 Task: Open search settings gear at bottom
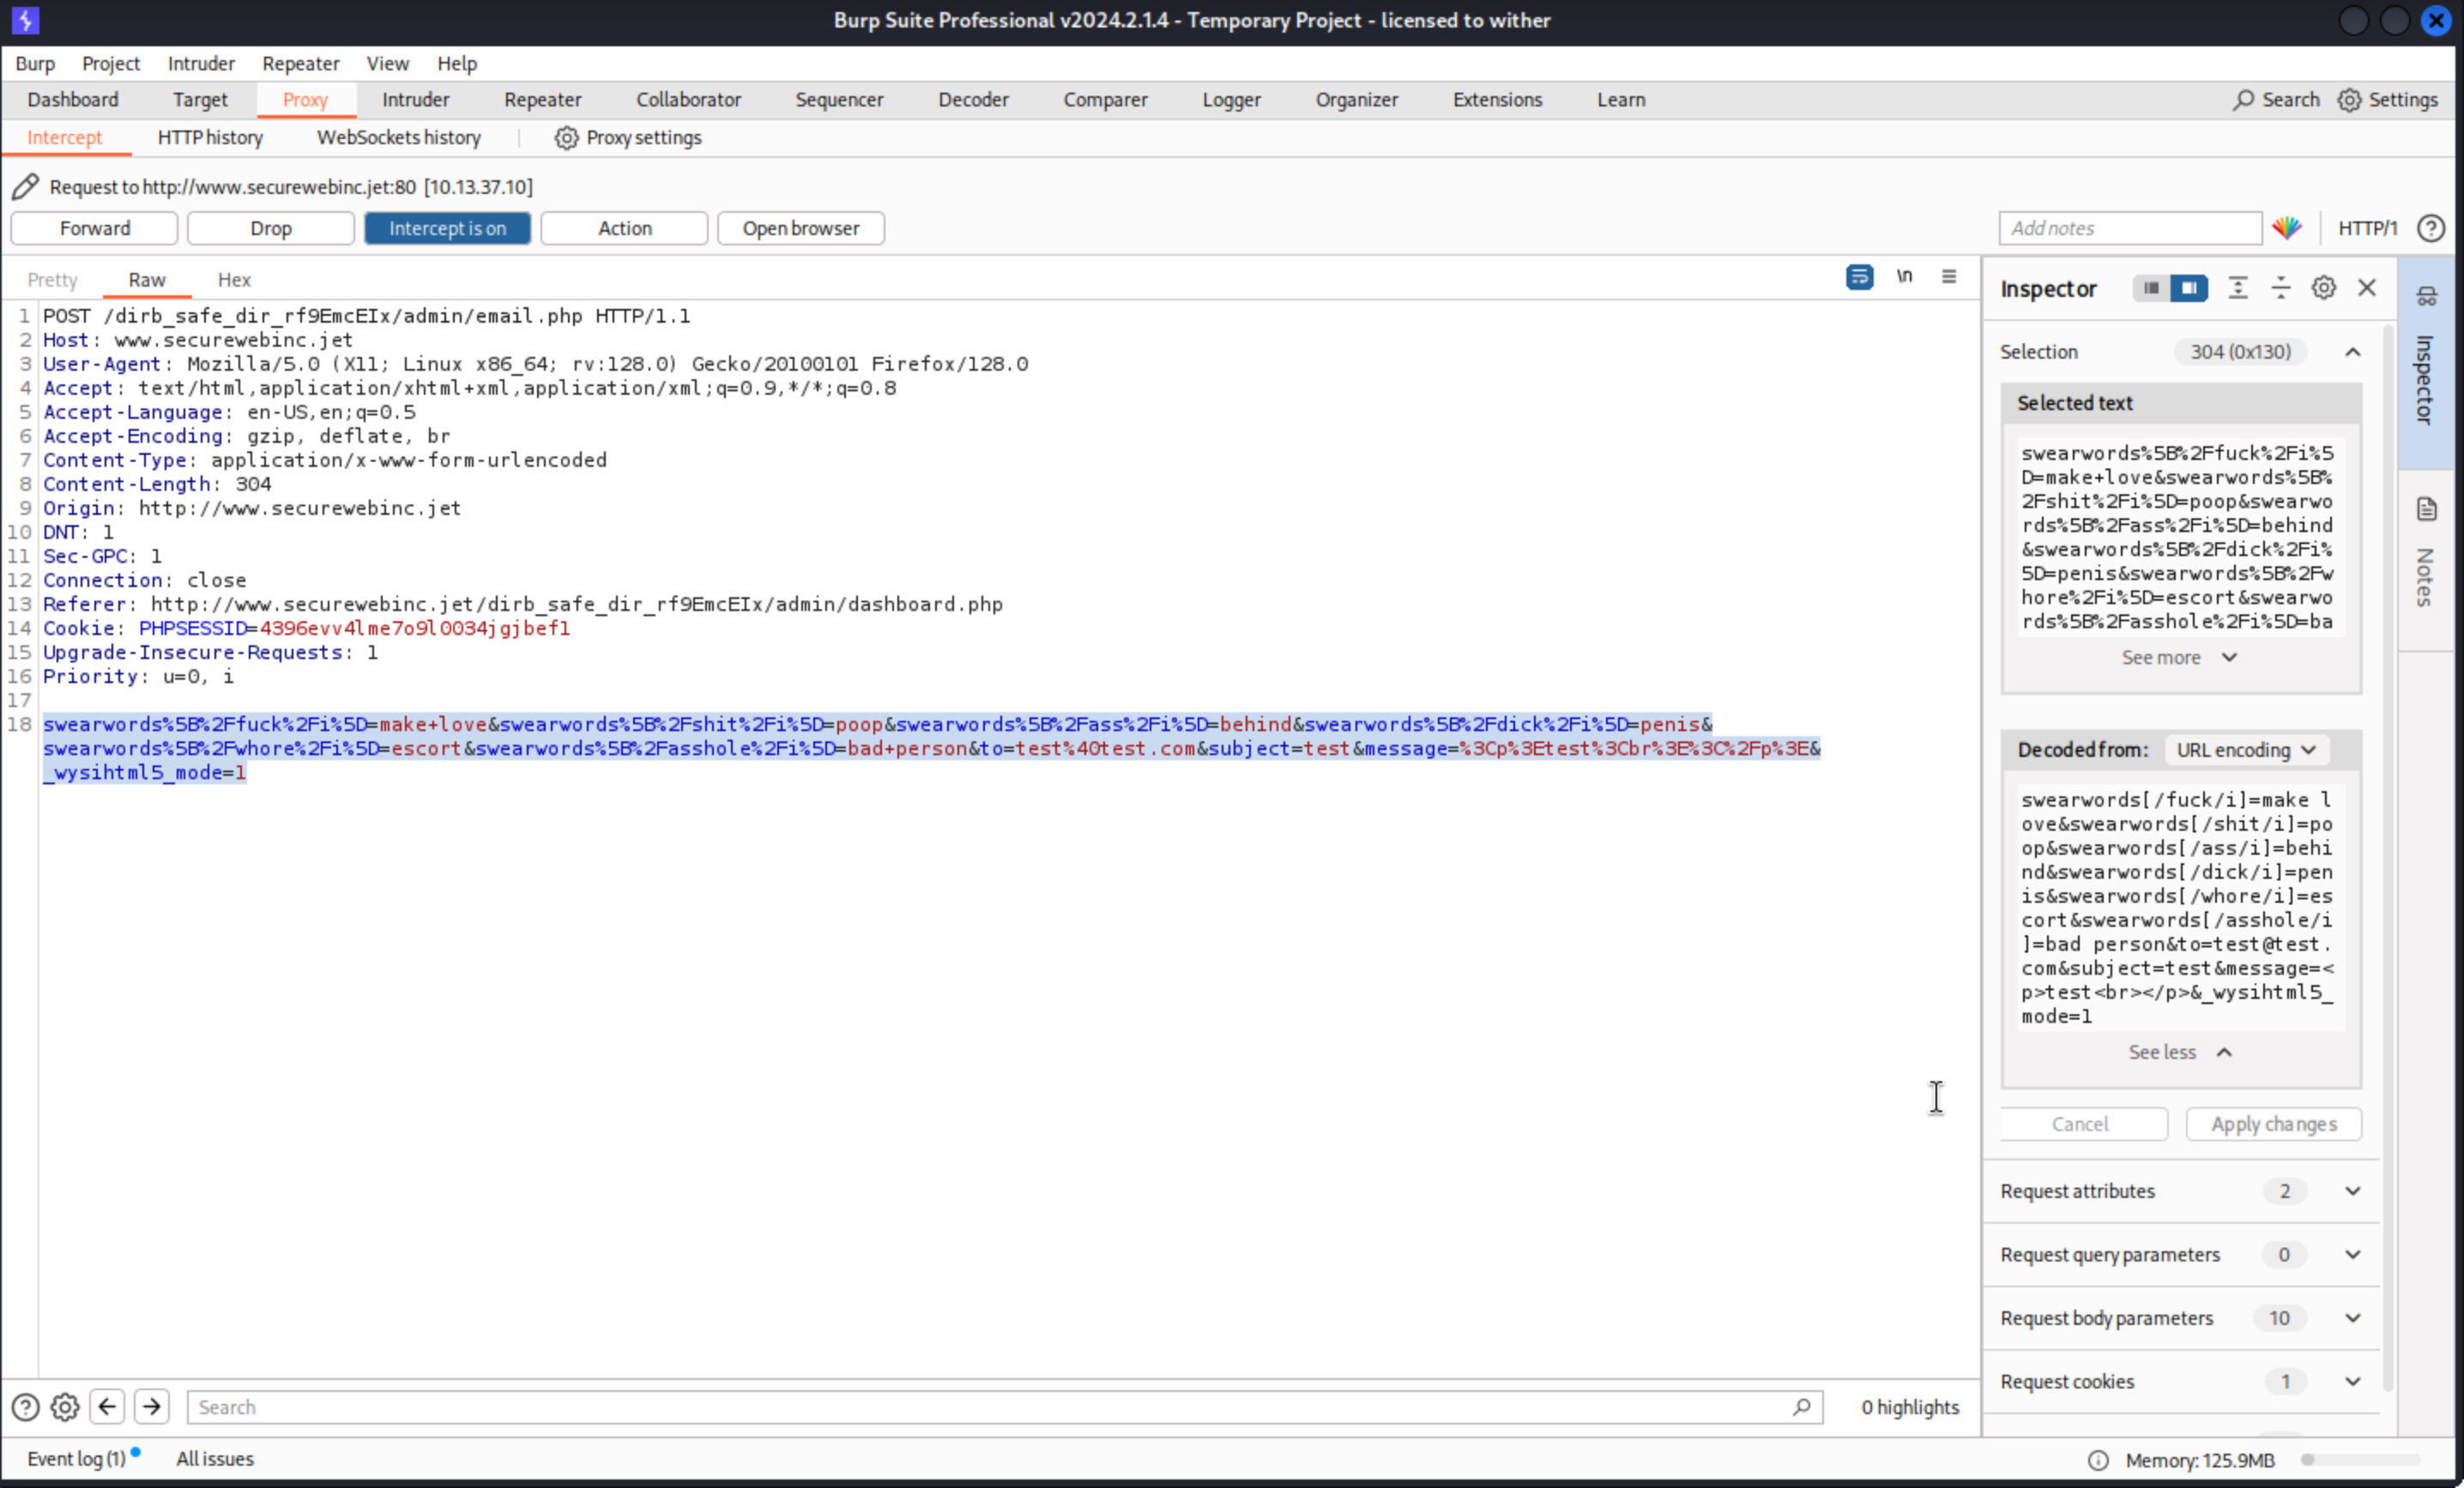tap(65, 1407)
